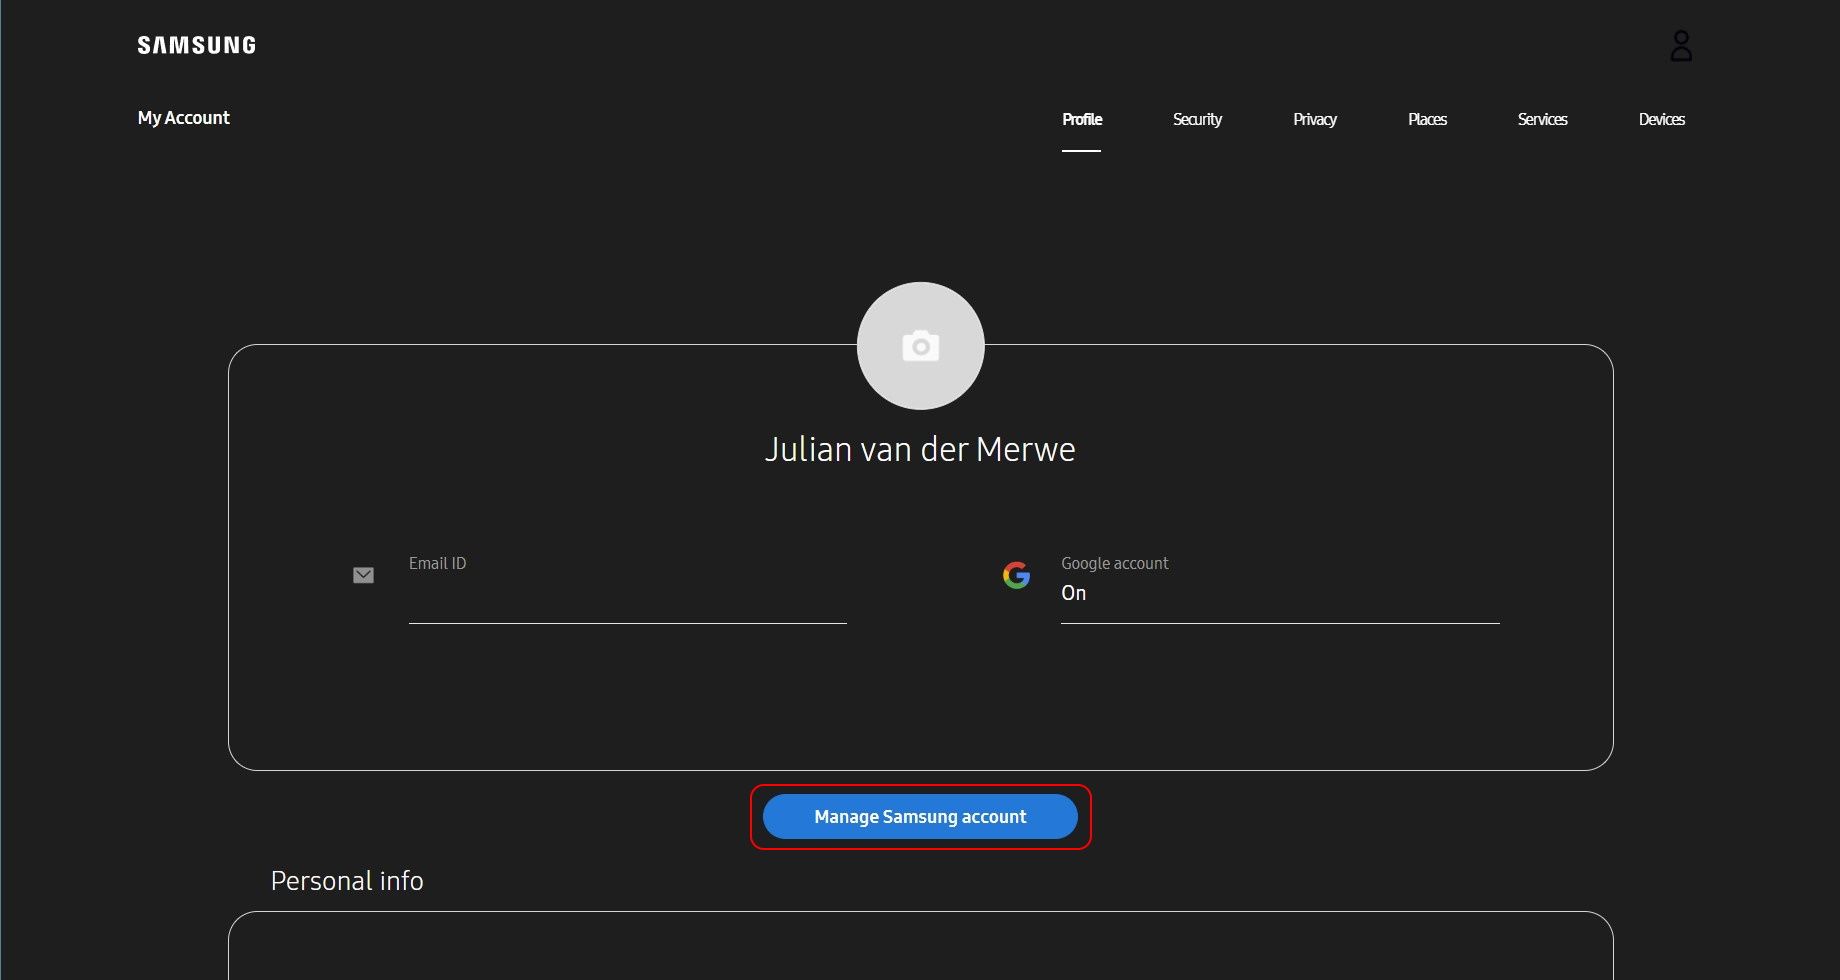Click the Samsung logo

coord(196,45)
